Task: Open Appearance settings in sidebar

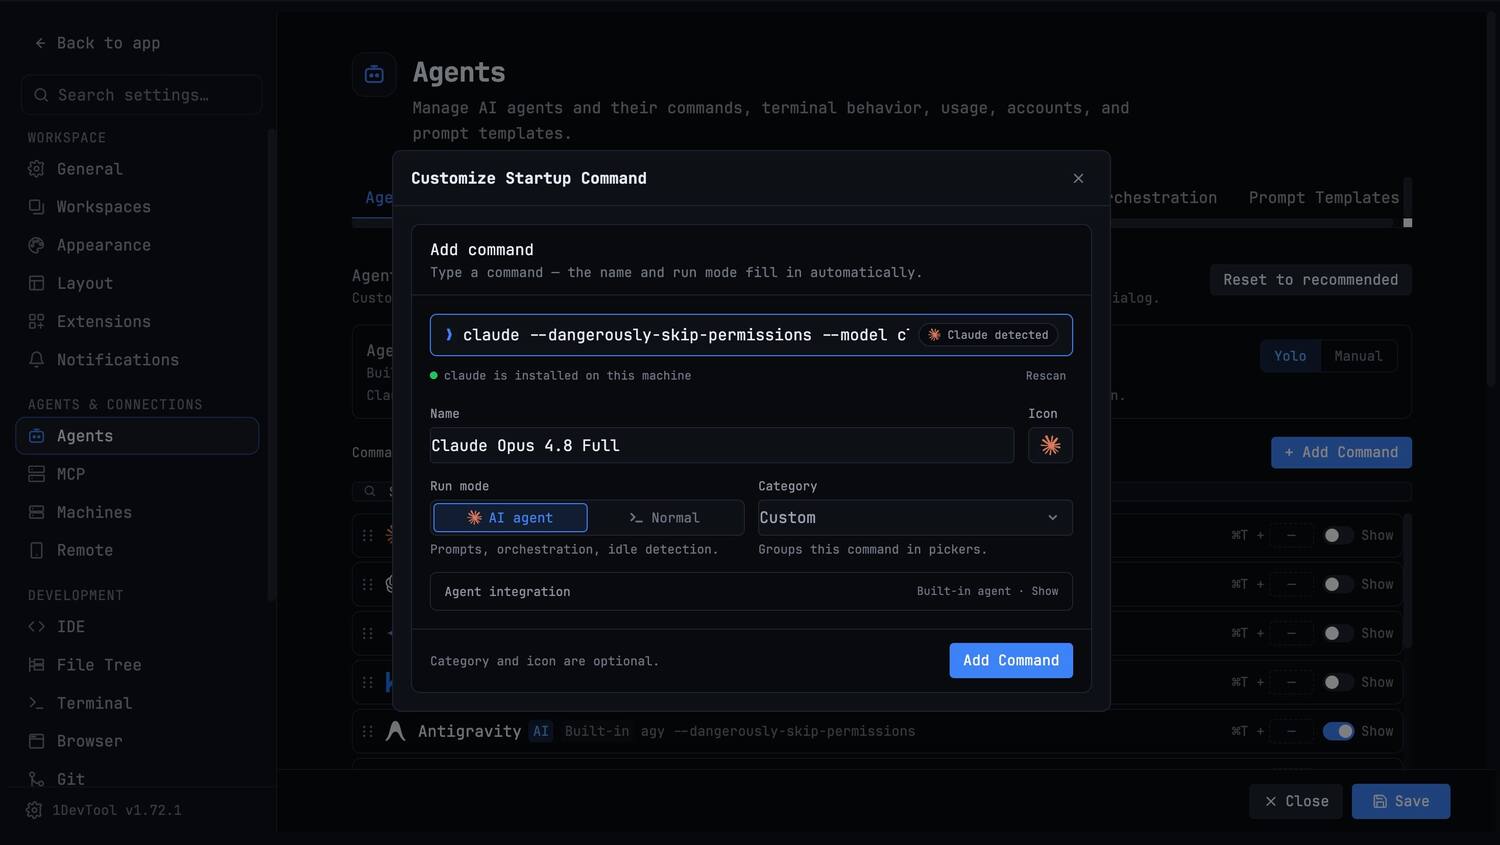Action: point(137,245)
